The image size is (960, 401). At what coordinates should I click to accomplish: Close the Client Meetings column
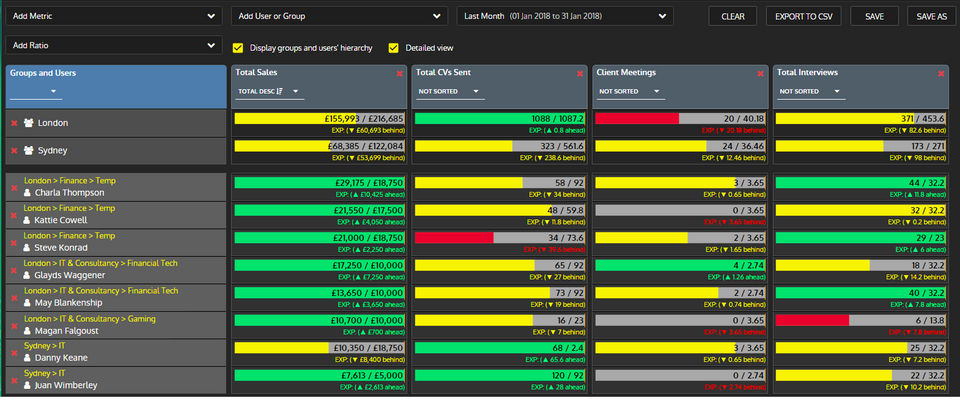click(x=760, y=73)
